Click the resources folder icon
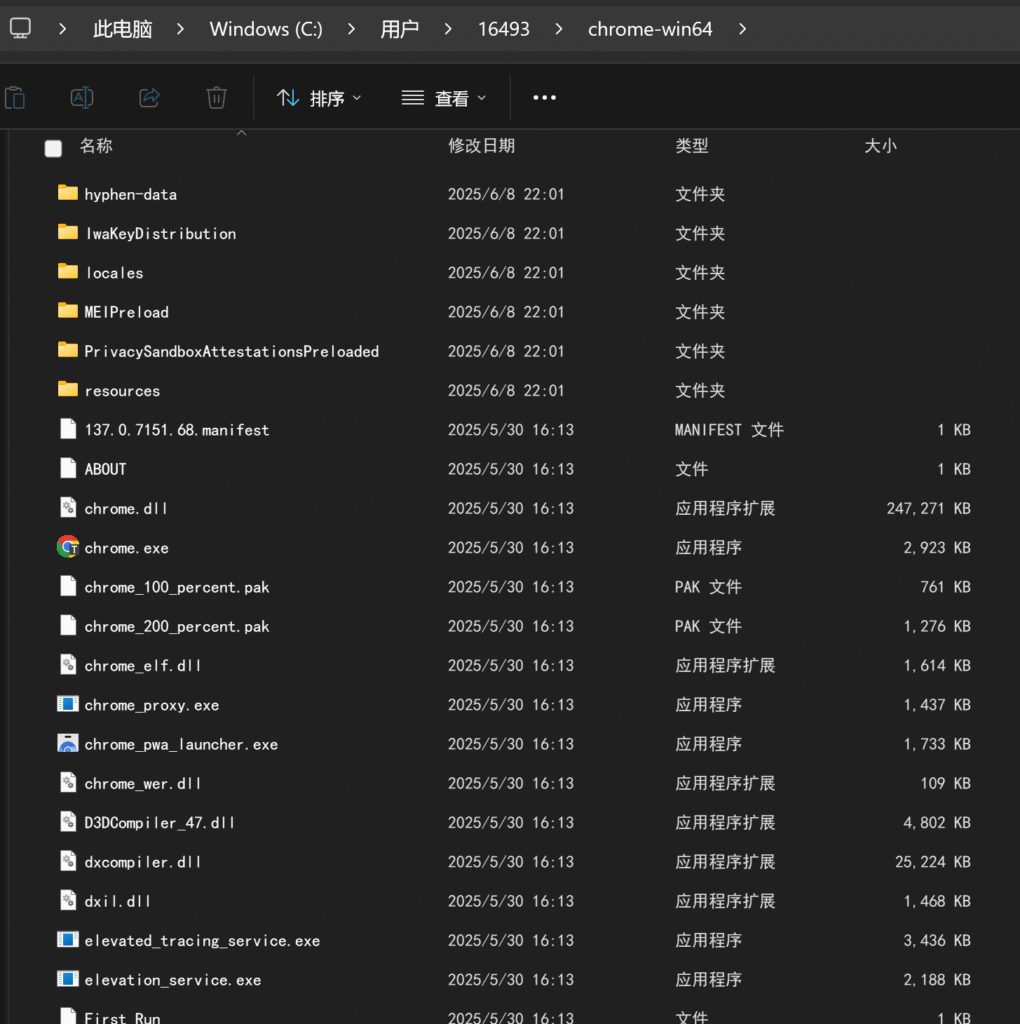The width and height of the screenshot is (1020, 1024). click(x=68, y=389)
